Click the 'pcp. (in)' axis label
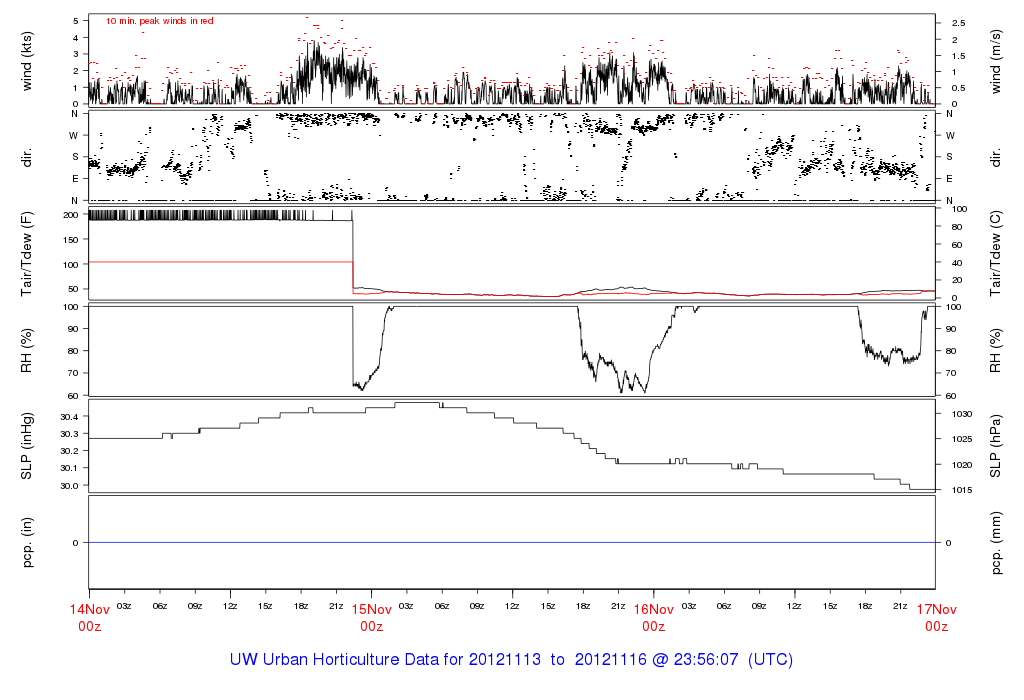Image resolution: width=1024 pixels, height=700 pixels. click(27, 542)
